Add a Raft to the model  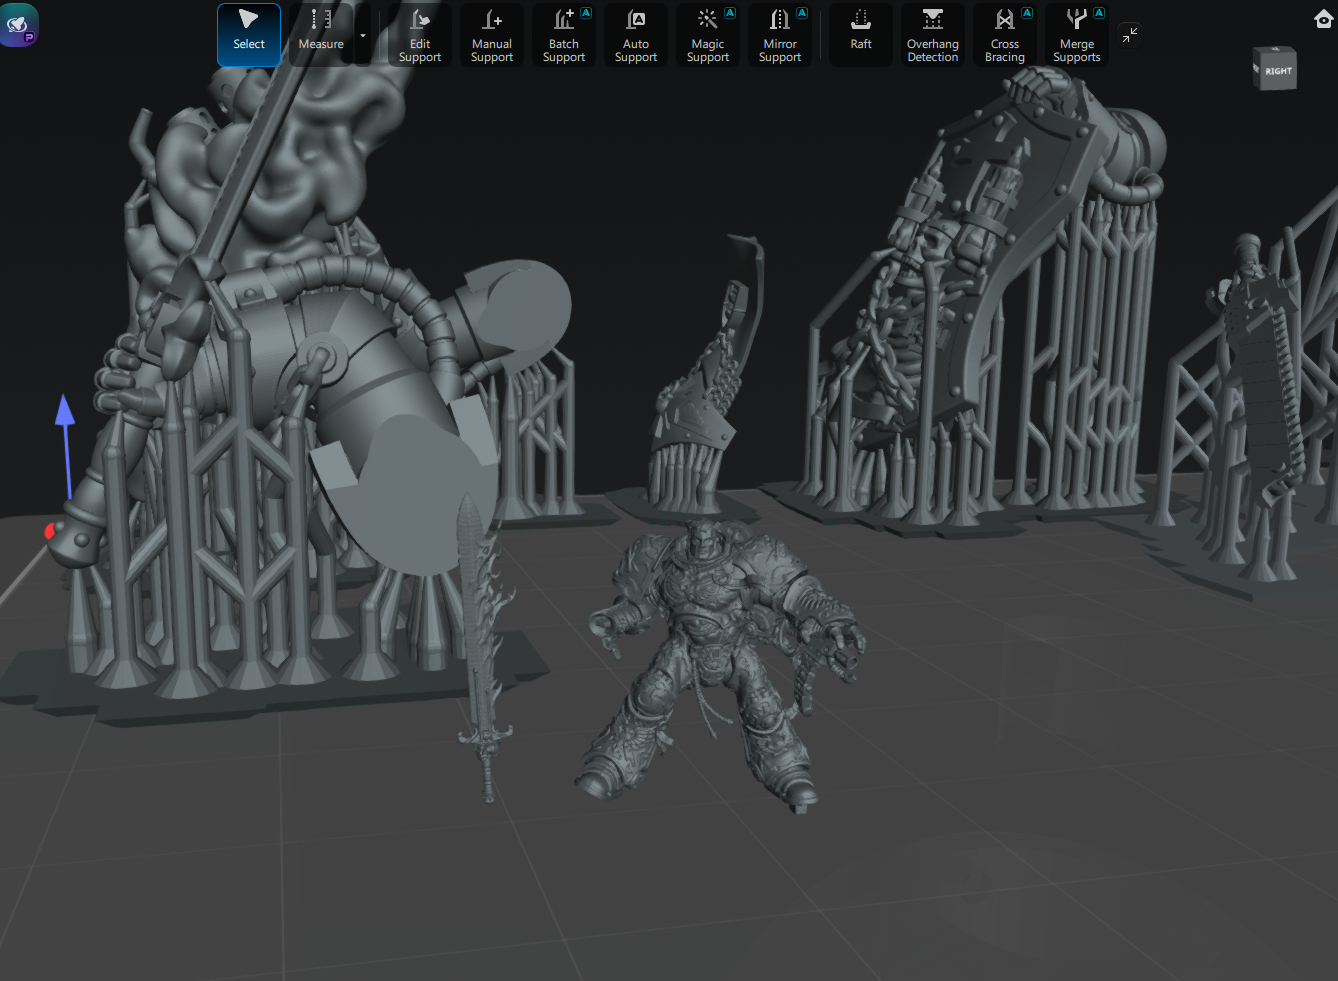pos(861,35)
